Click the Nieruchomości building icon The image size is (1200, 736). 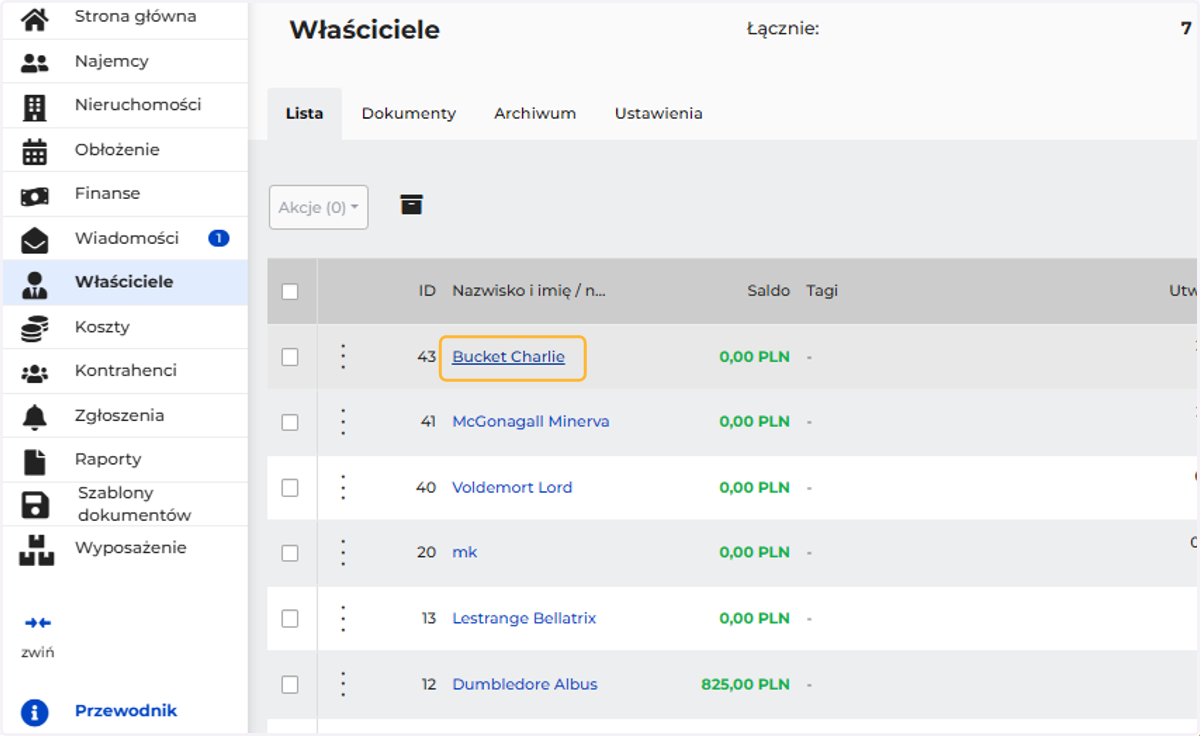click(35, 106)
